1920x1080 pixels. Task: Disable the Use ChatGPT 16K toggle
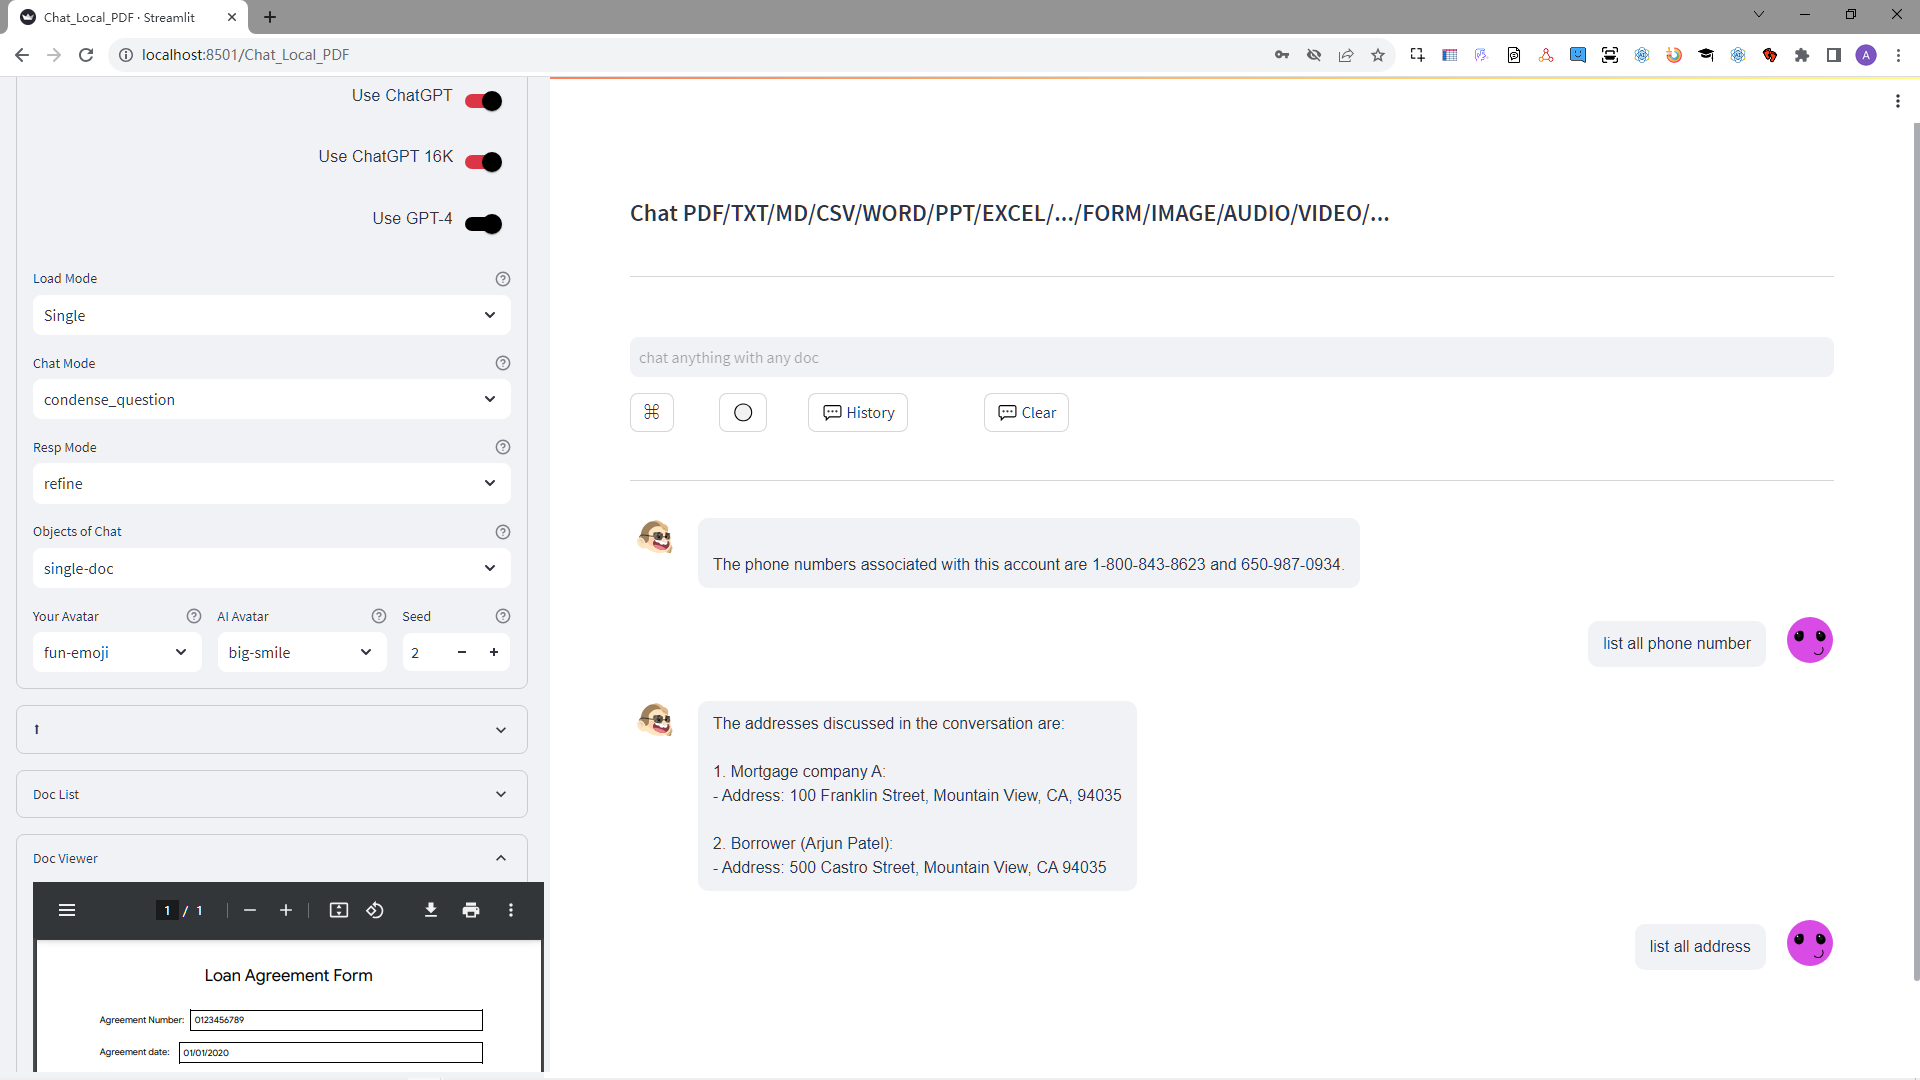click(x=483, y=161)
